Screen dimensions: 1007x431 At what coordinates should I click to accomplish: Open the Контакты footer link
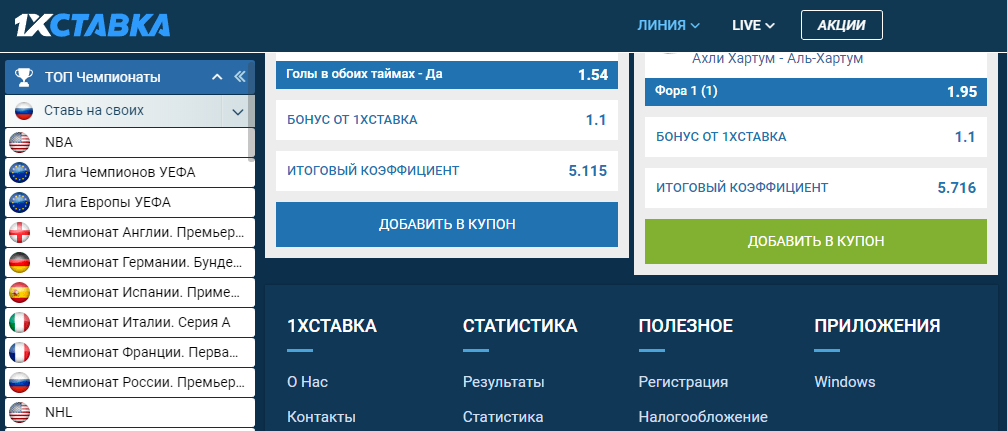[321, 417]
